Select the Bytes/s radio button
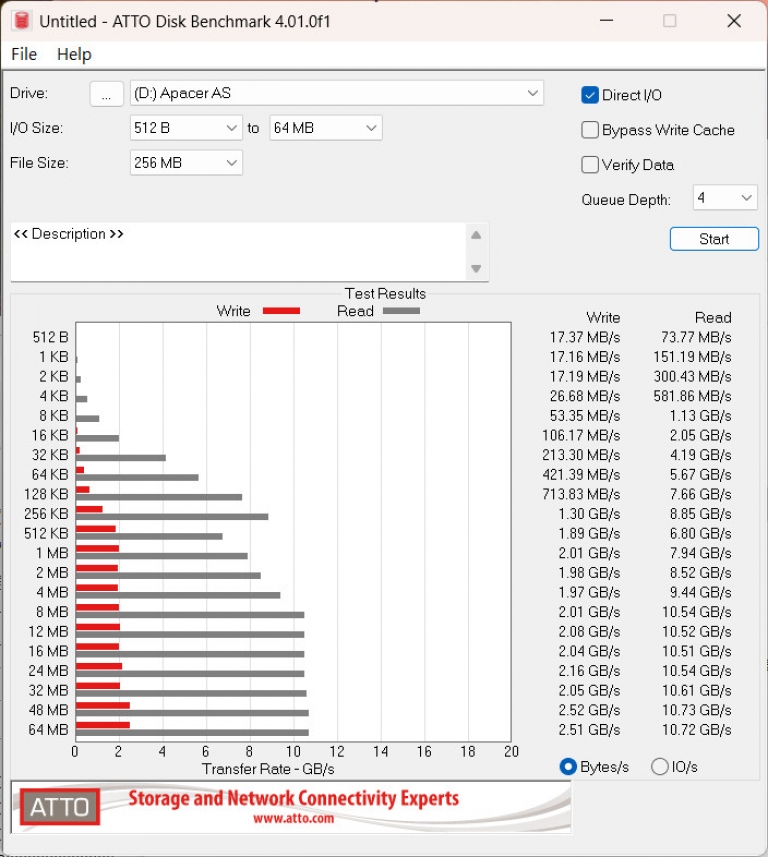This screenshot has width=768, height=857. (568, 767)
